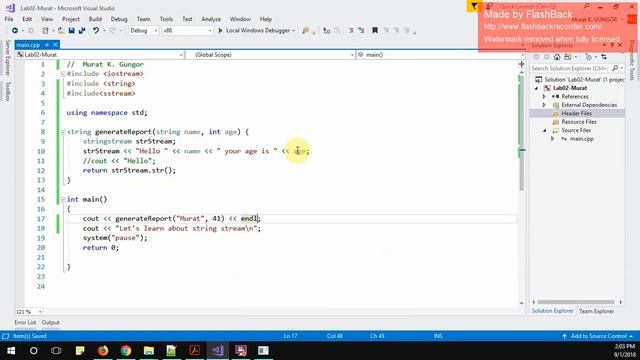Click the Solution Explorer Home icon
Image resolution: width=640 pixels, height=360 pixels.
[557, 57]
